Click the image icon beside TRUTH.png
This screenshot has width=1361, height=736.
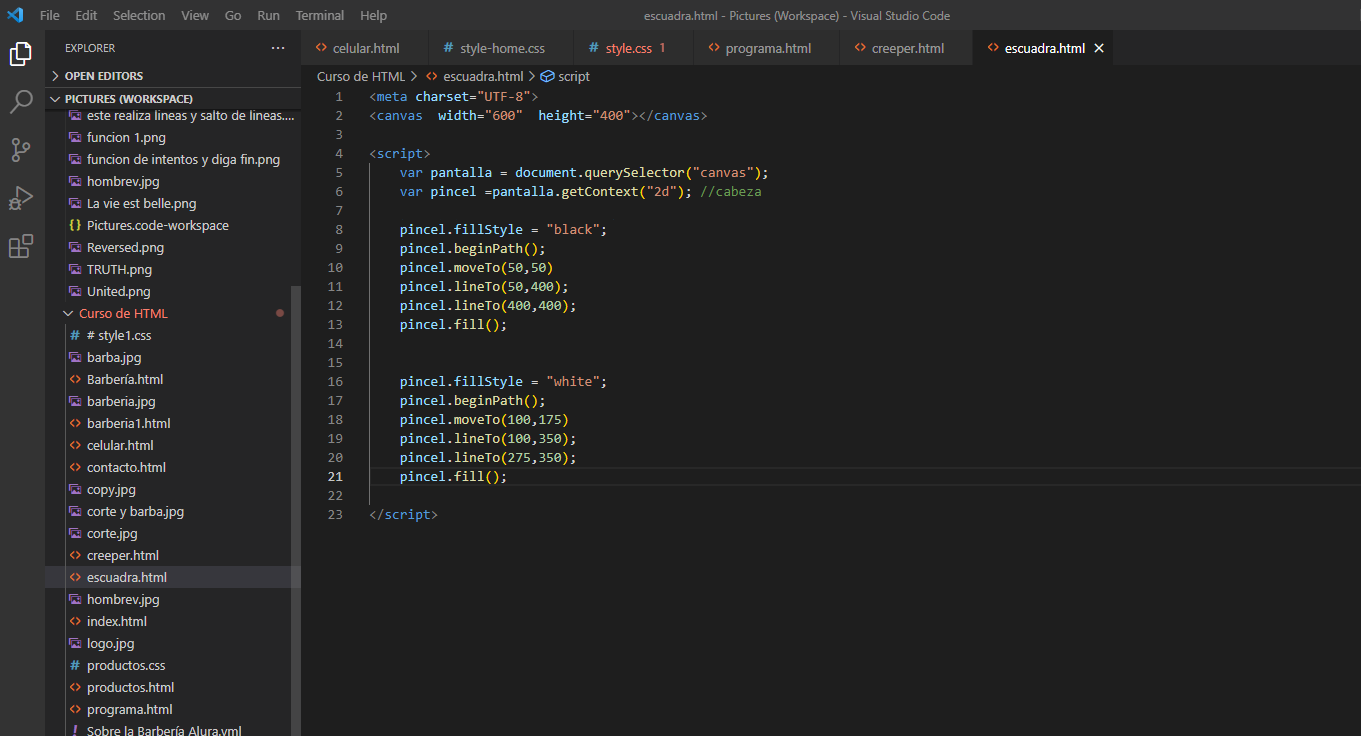[x=75, y=269]
